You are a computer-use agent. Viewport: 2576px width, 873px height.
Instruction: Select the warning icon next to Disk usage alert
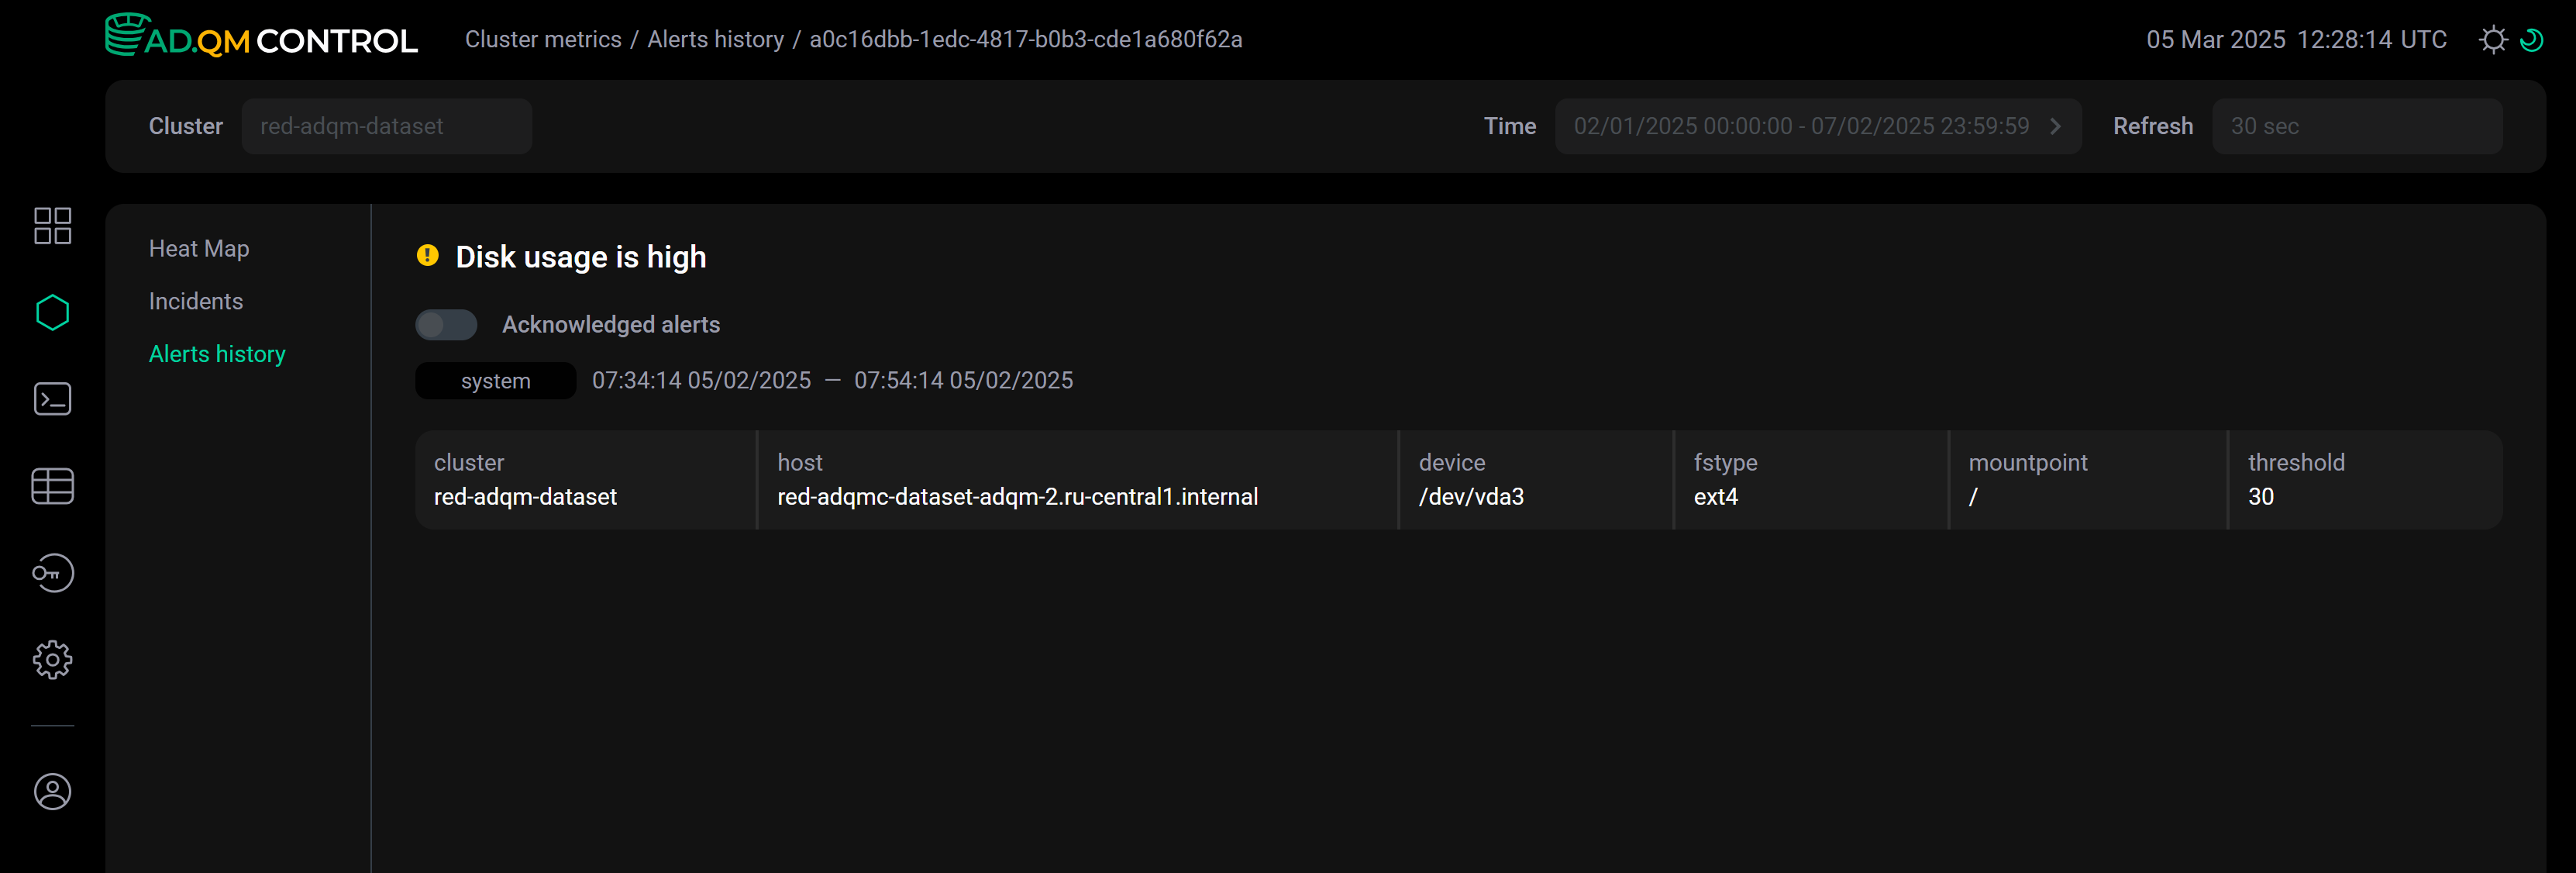pos(428,256)
